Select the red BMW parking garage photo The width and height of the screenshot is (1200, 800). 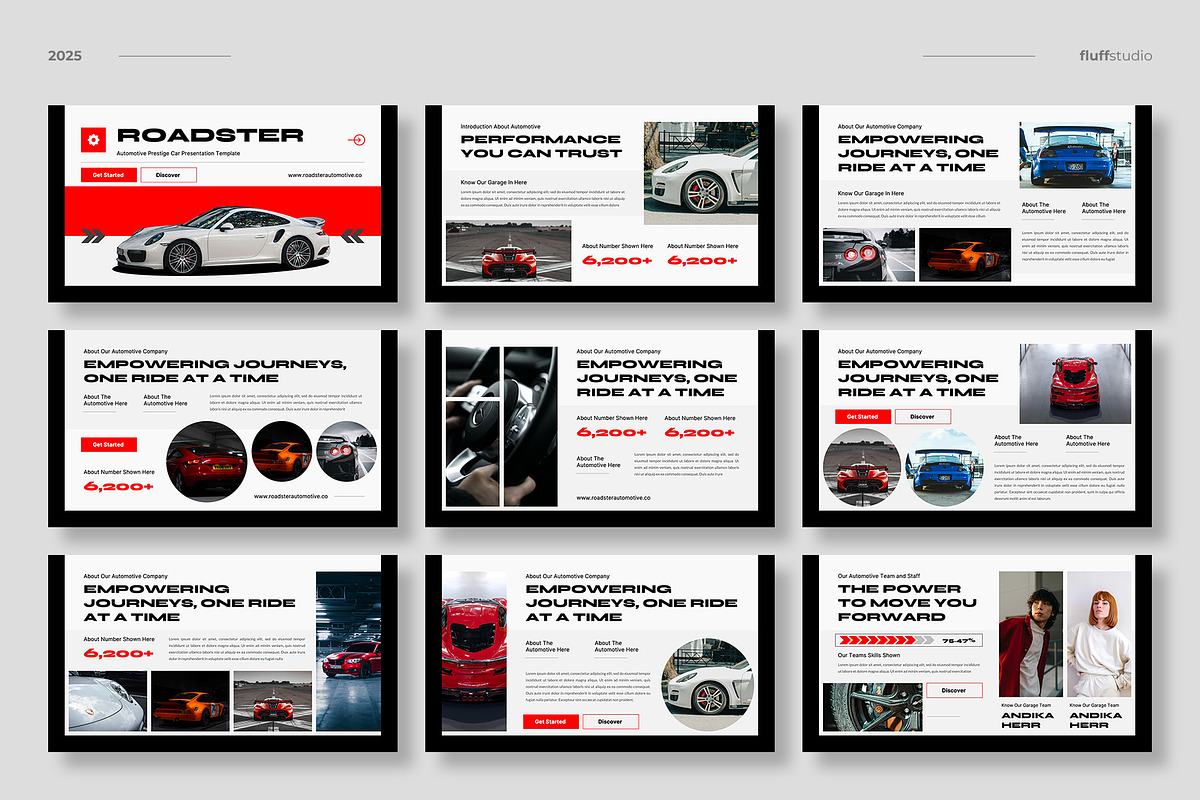349,651
